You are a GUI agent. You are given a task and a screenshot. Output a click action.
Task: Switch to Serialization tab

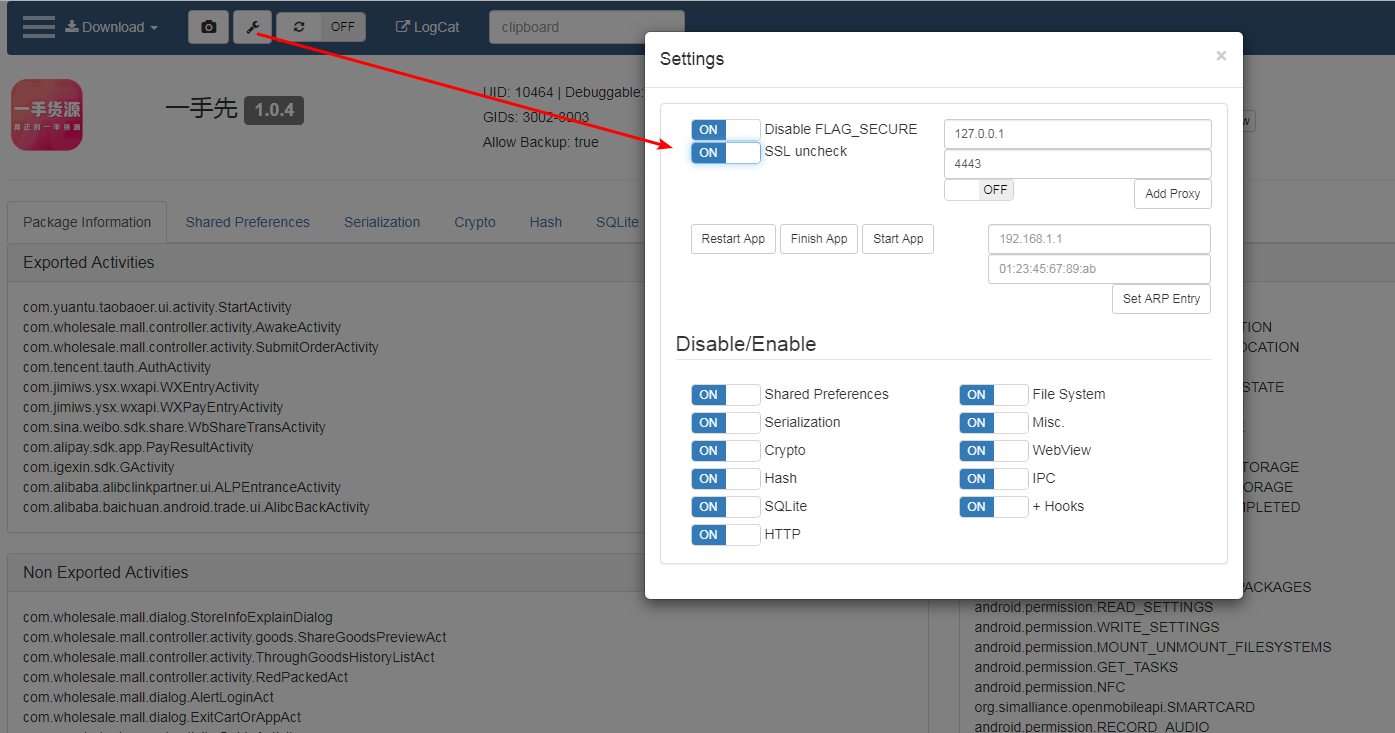tap(382, 222)
